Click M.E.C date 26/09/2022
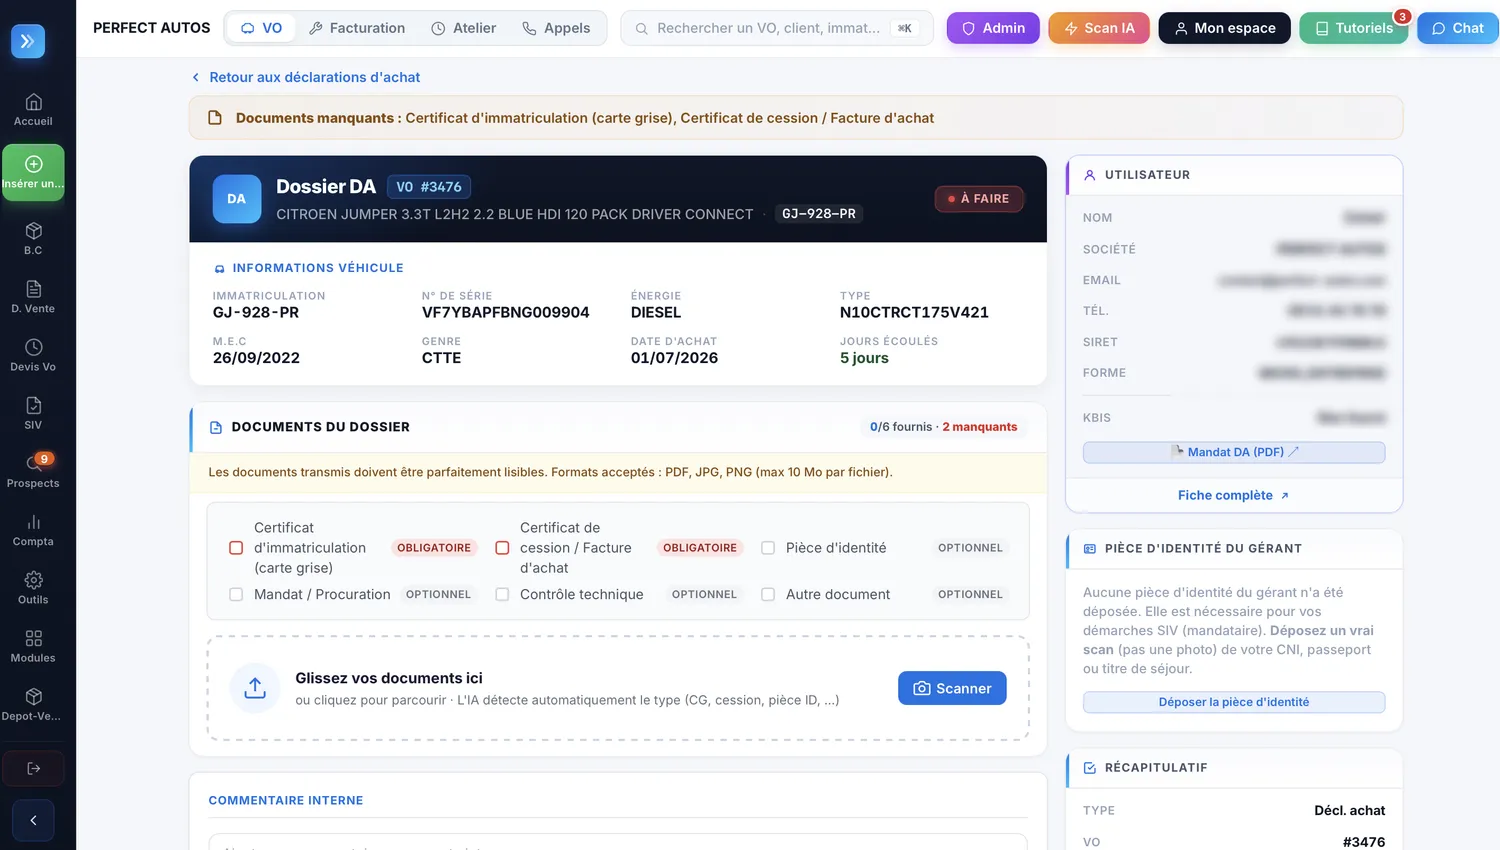 256,358
